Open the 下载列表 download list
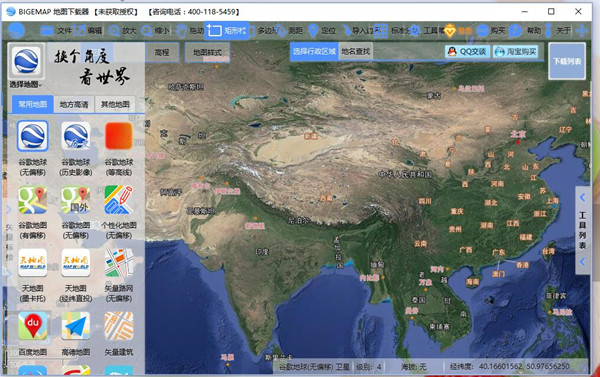Image resolution: width=600 pixels, height=377 pixels. [567, 61]
